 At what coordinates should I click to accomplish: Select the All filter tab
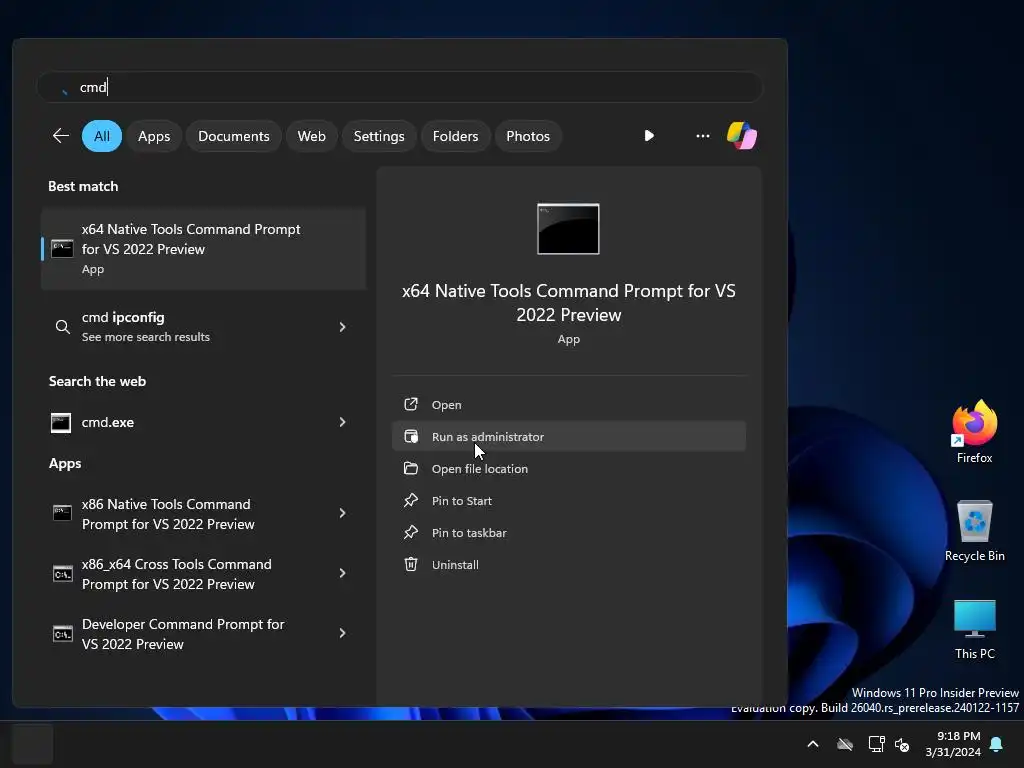102,136
